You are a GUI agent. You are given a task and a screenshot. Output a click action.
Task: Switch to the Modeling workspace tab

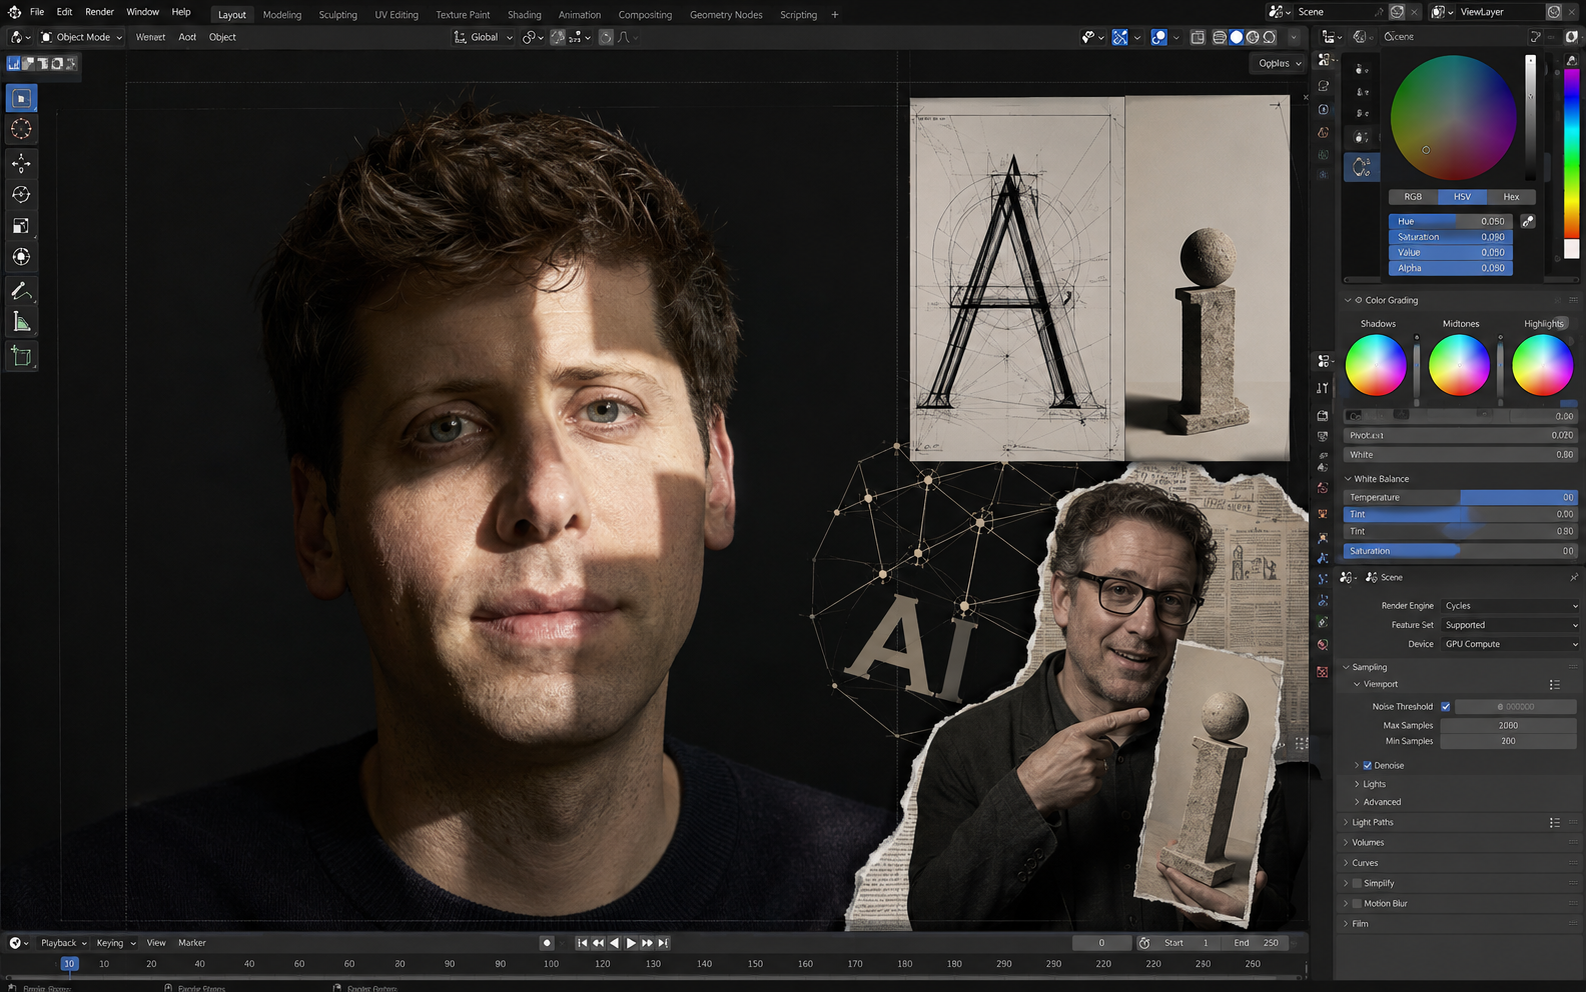click(282, 15)
